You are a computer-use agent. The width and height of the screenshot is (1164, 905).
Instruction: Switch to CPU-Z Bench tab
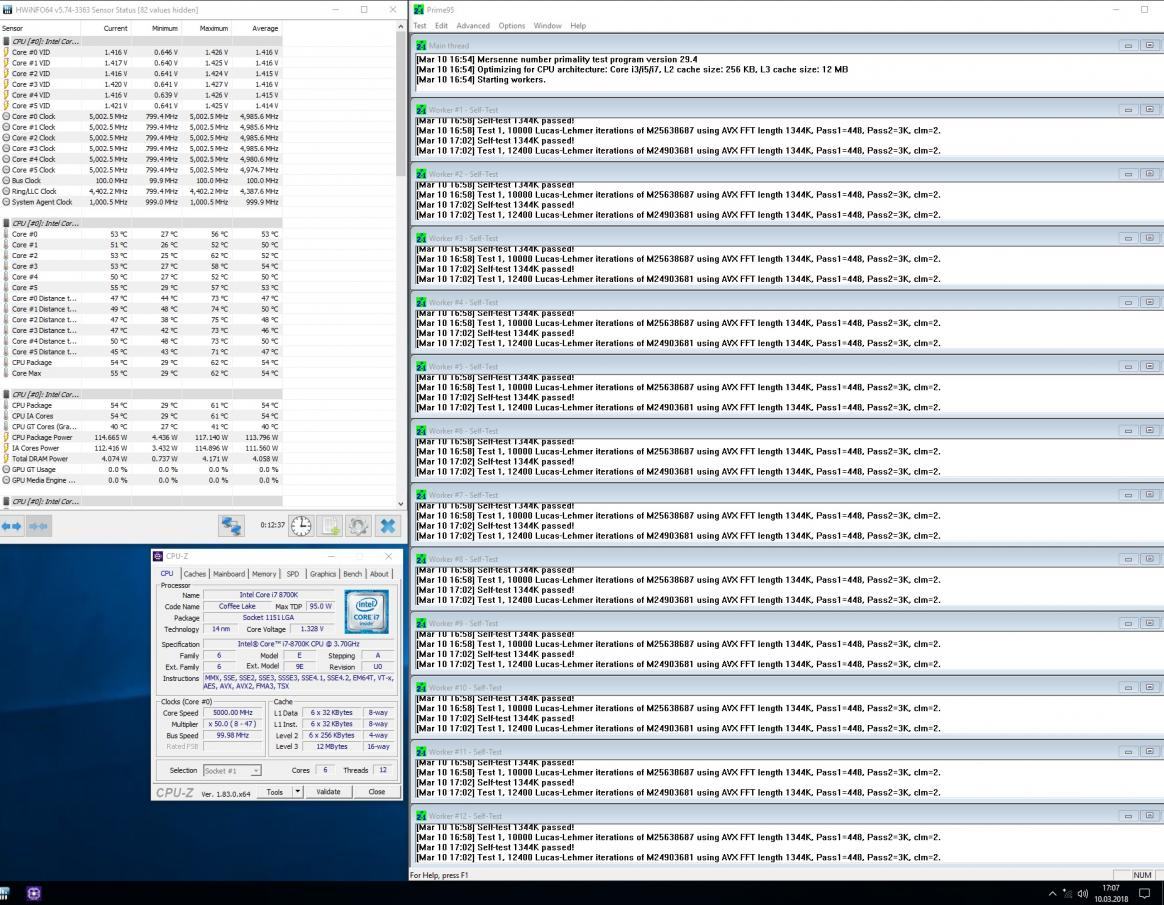[x=353, y=574]
